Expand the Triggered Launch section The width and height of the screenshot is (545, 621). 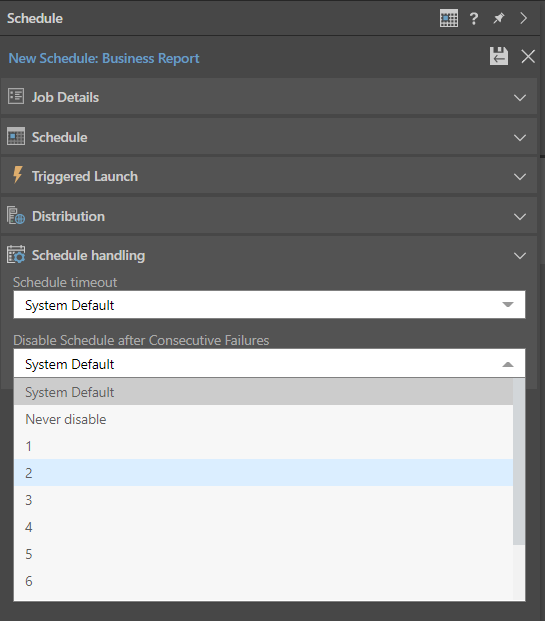click(520, 176)
